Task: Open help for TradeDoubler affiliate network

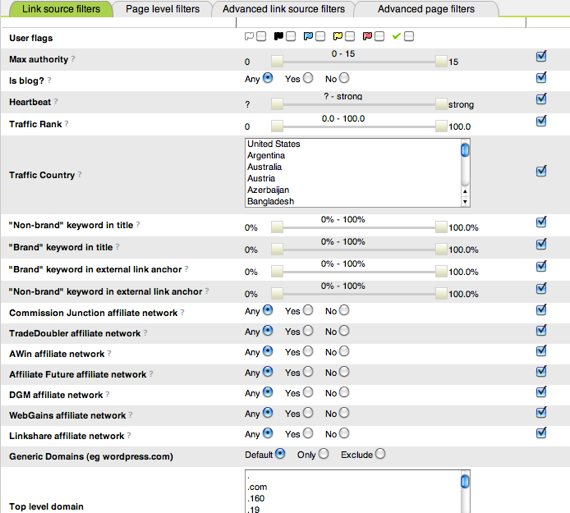Action: pos(145,333)
